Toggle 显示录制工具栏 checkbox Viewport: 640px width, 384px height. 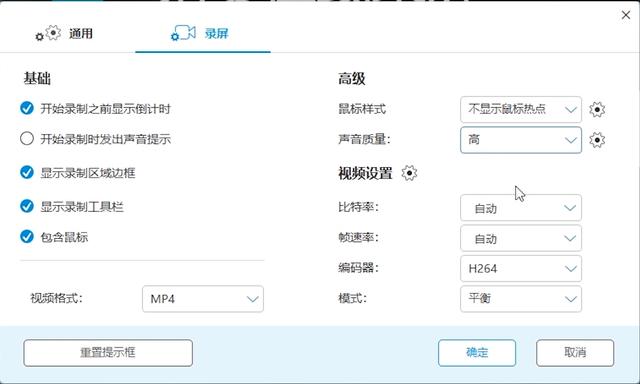point(27,206)
